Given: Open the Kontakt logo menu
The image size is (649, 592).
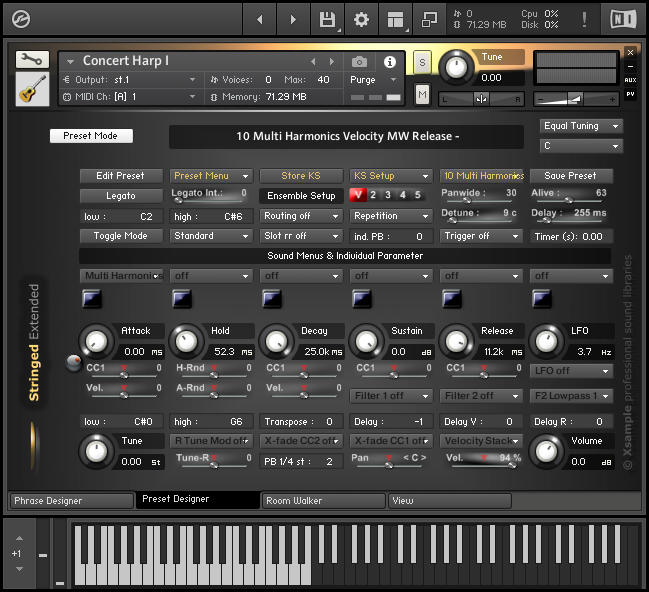Looking at the screenshot, I should 21,19.
